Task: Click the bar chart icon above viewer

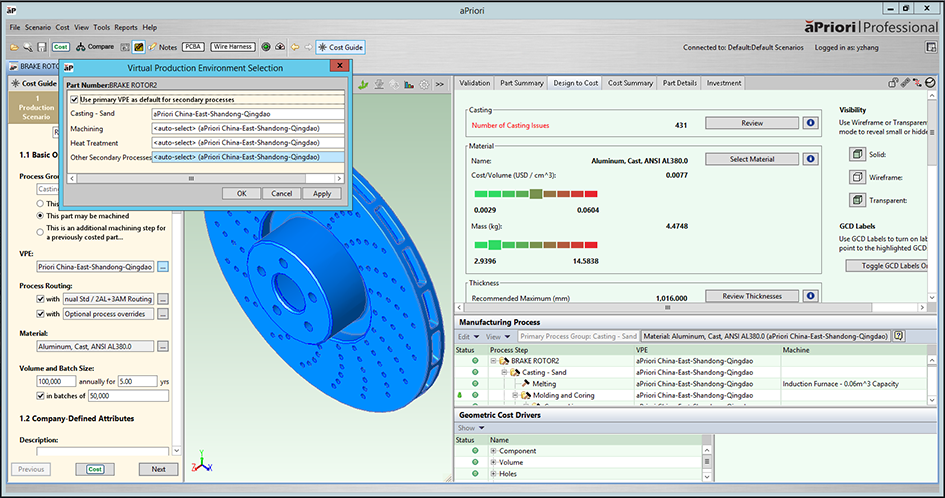Action: tap(409, 84)
